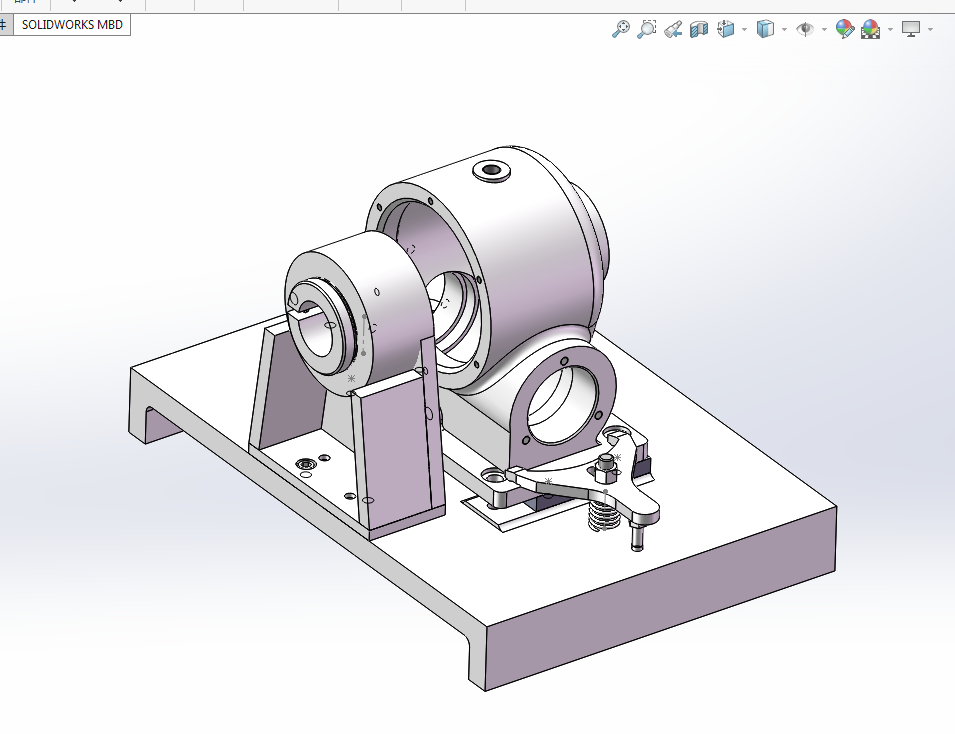Open the Hide/Show Items dropdown arrow

824,29
